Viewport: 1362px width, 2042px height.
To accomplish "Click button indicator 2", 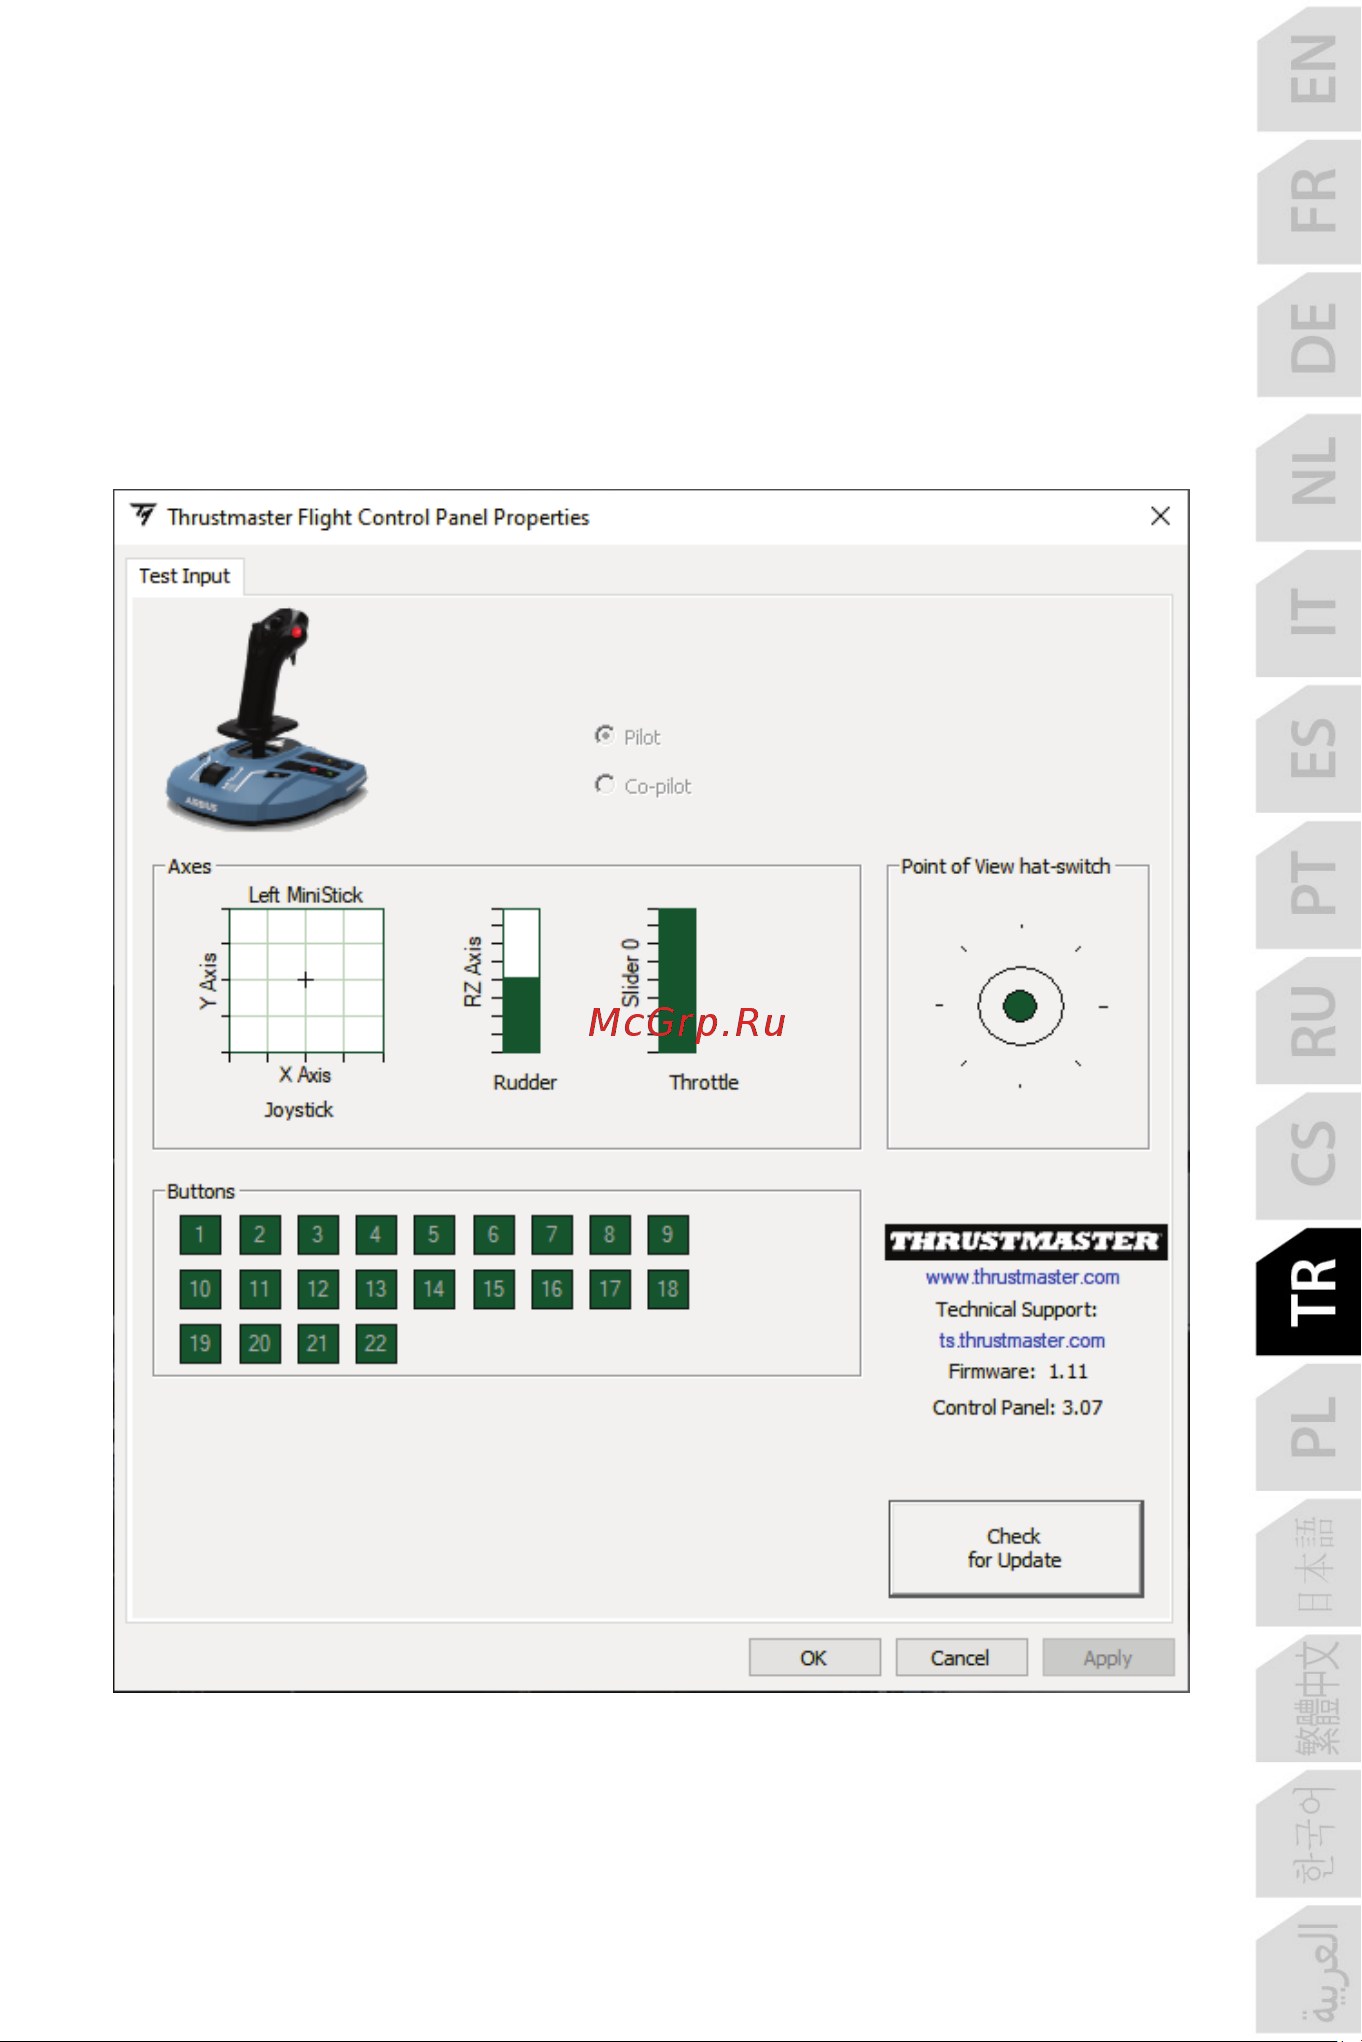I will (x=259, y=1235).
